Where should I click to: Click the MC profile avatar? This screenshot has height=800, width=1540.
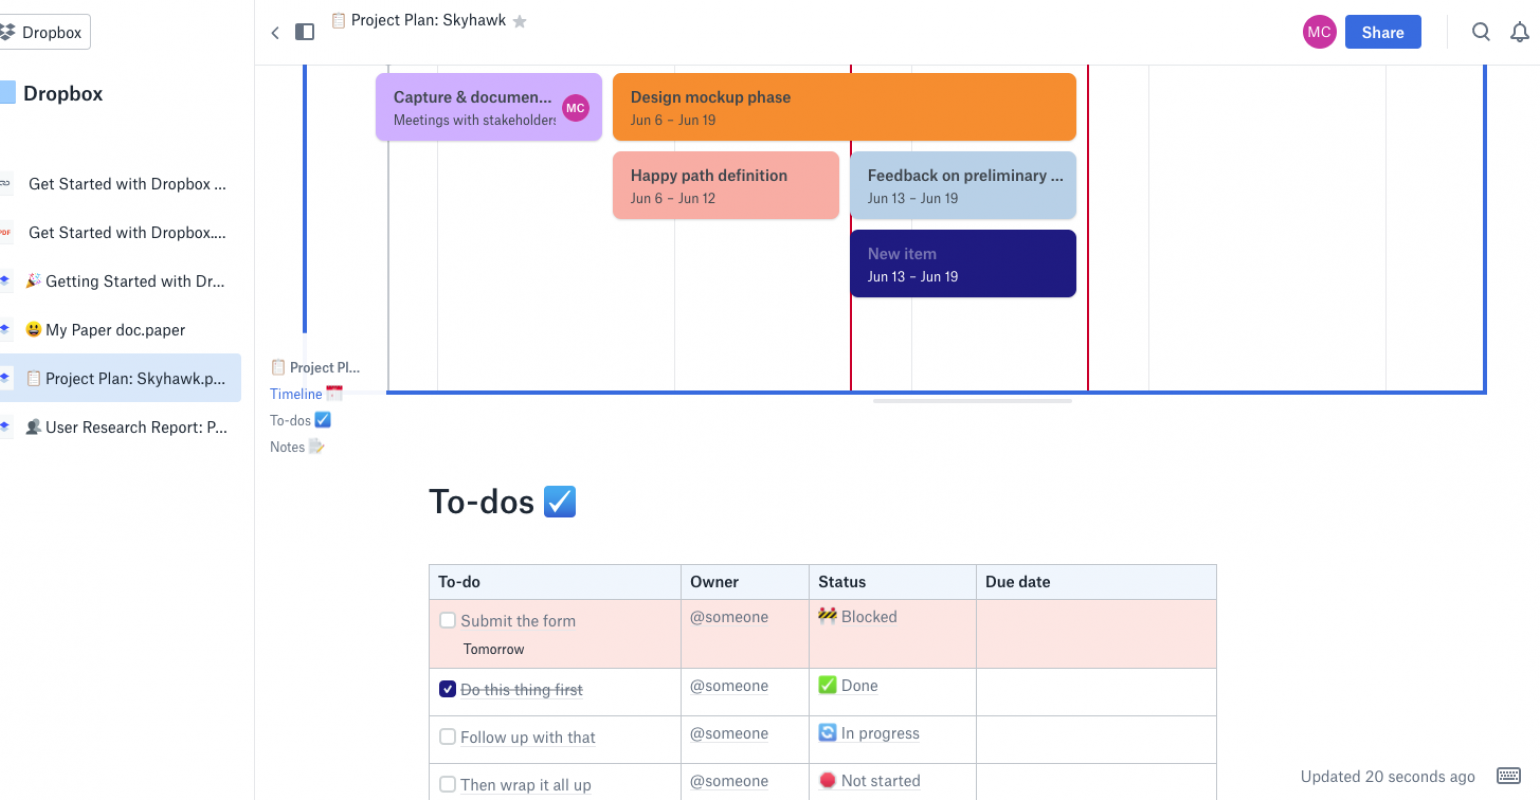[x=1319, y=31]
